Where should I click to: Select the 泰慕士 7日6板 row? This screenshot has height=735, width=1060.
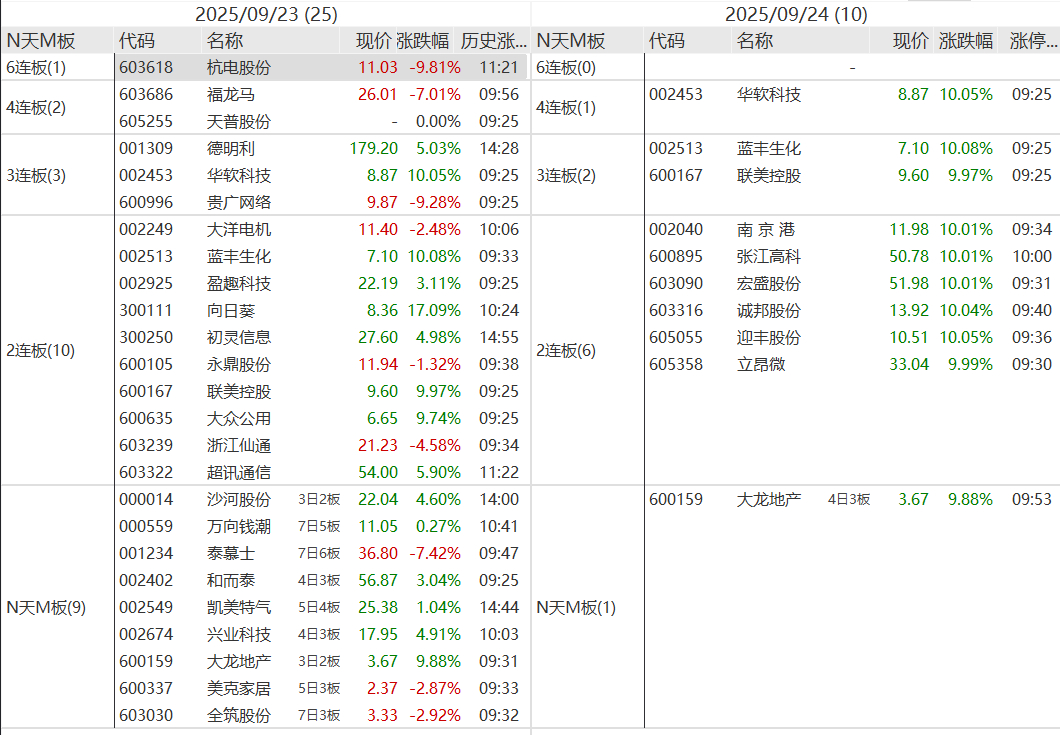click(321, 553)
